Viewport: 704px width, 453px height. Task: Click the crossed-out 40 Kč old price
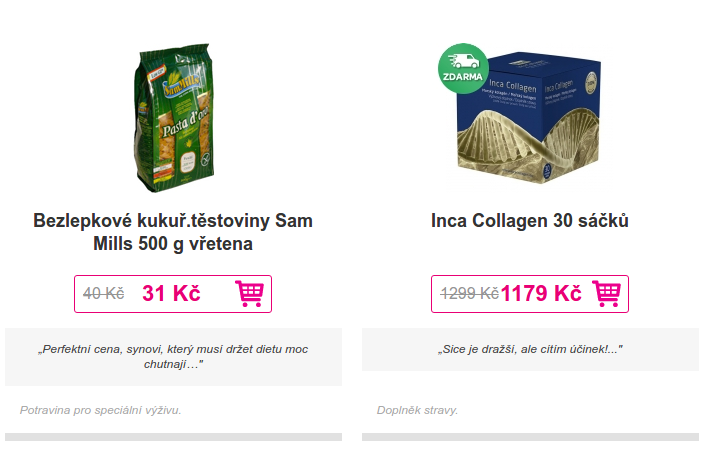tap(103, 294)
